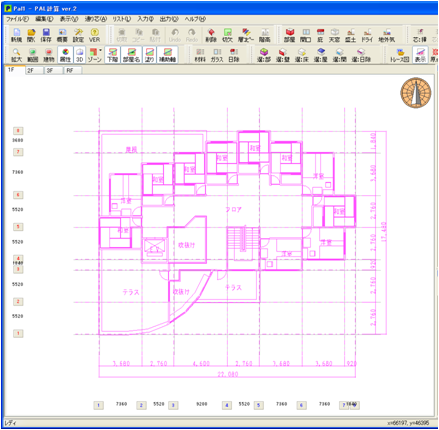Toggle 補助軸 auxiliary axis display
The width and height of the screenshot is (439, 430).
click(167, 55)
